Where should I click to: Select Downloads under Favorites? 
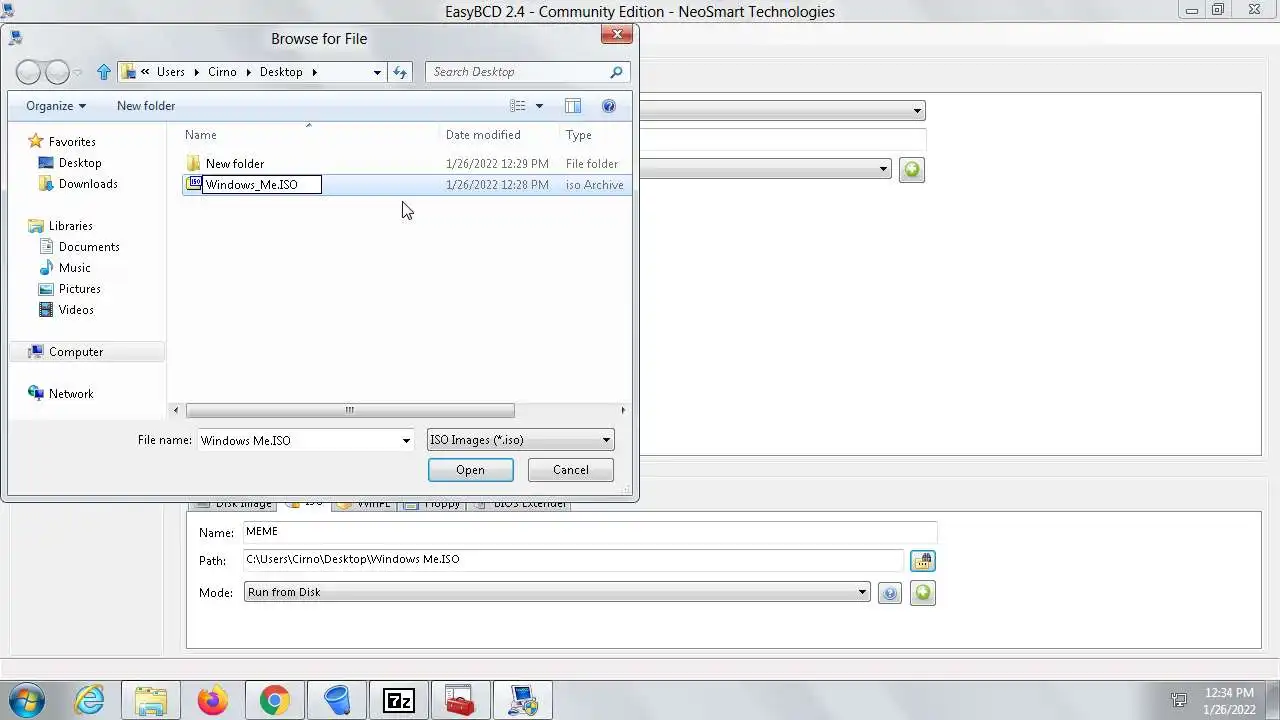88,184
